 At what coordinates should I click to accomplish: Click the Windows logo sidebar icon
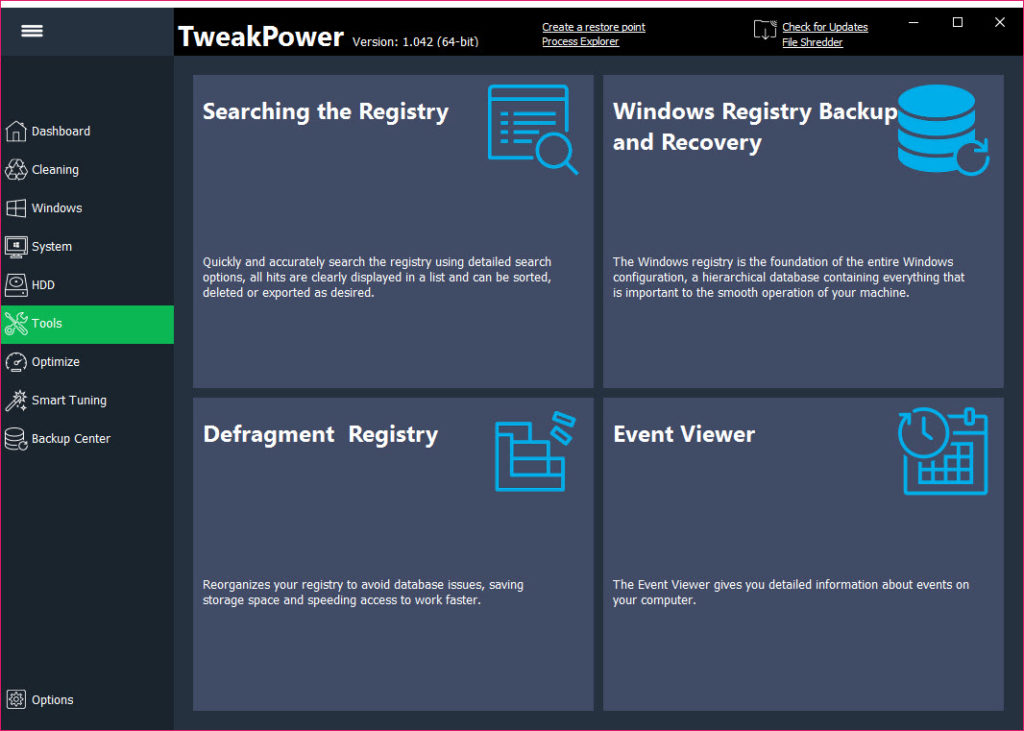point(16,208)
